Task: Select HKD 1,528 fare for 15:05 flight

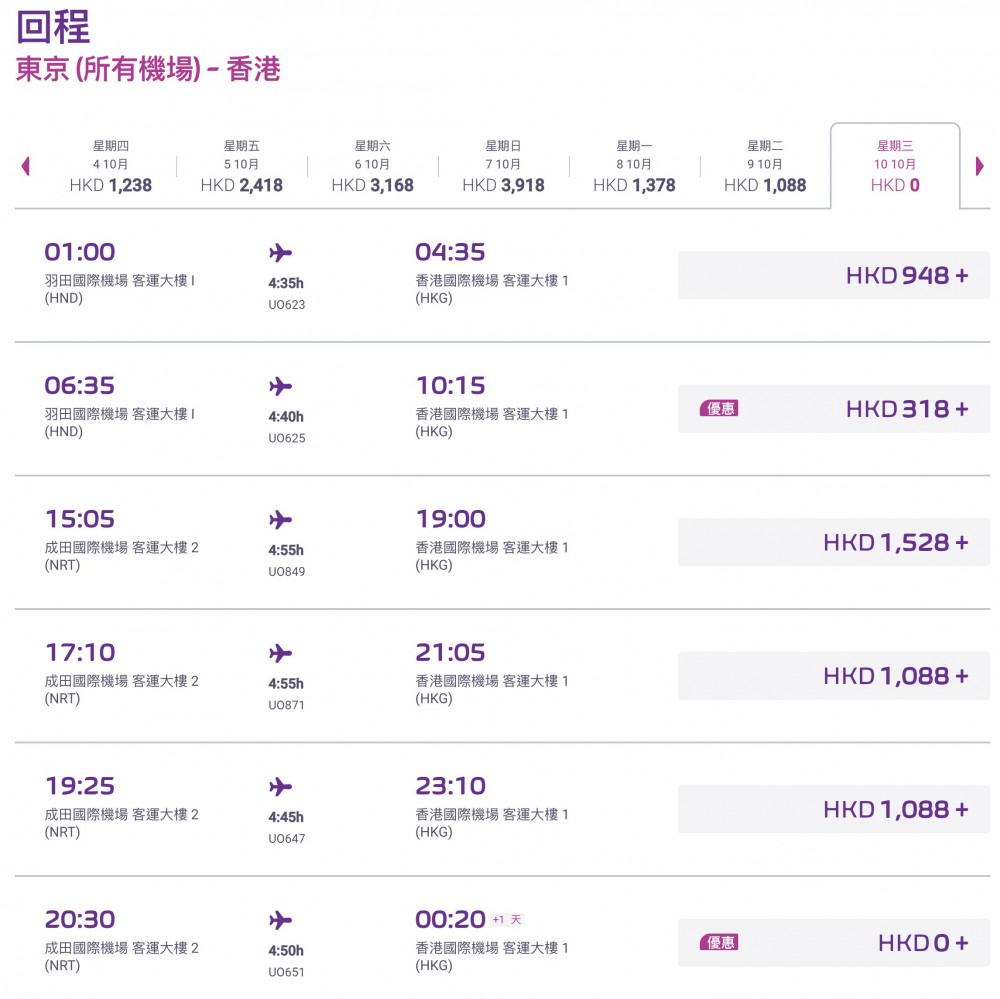Action: (833, 542)
